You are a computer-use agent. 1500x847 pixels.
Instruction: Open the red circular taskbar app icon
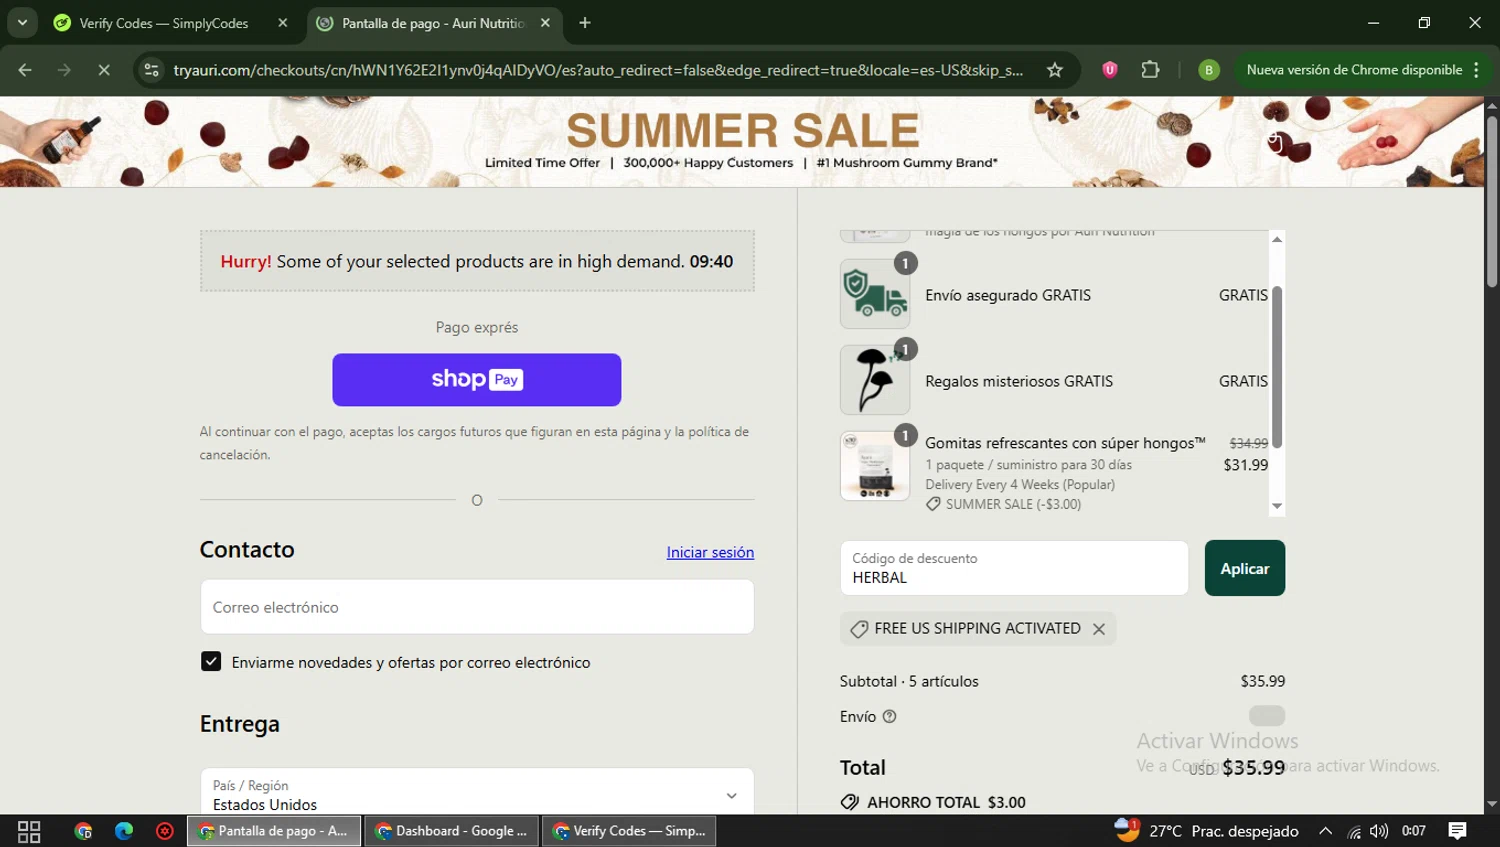point(165,831)
